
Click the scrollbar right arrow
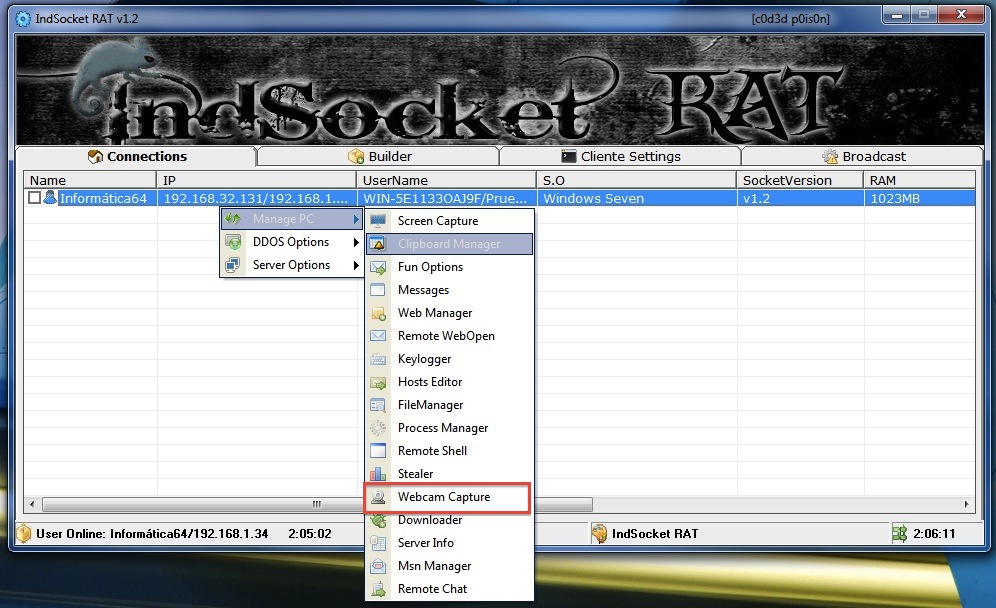pos(966,504)
